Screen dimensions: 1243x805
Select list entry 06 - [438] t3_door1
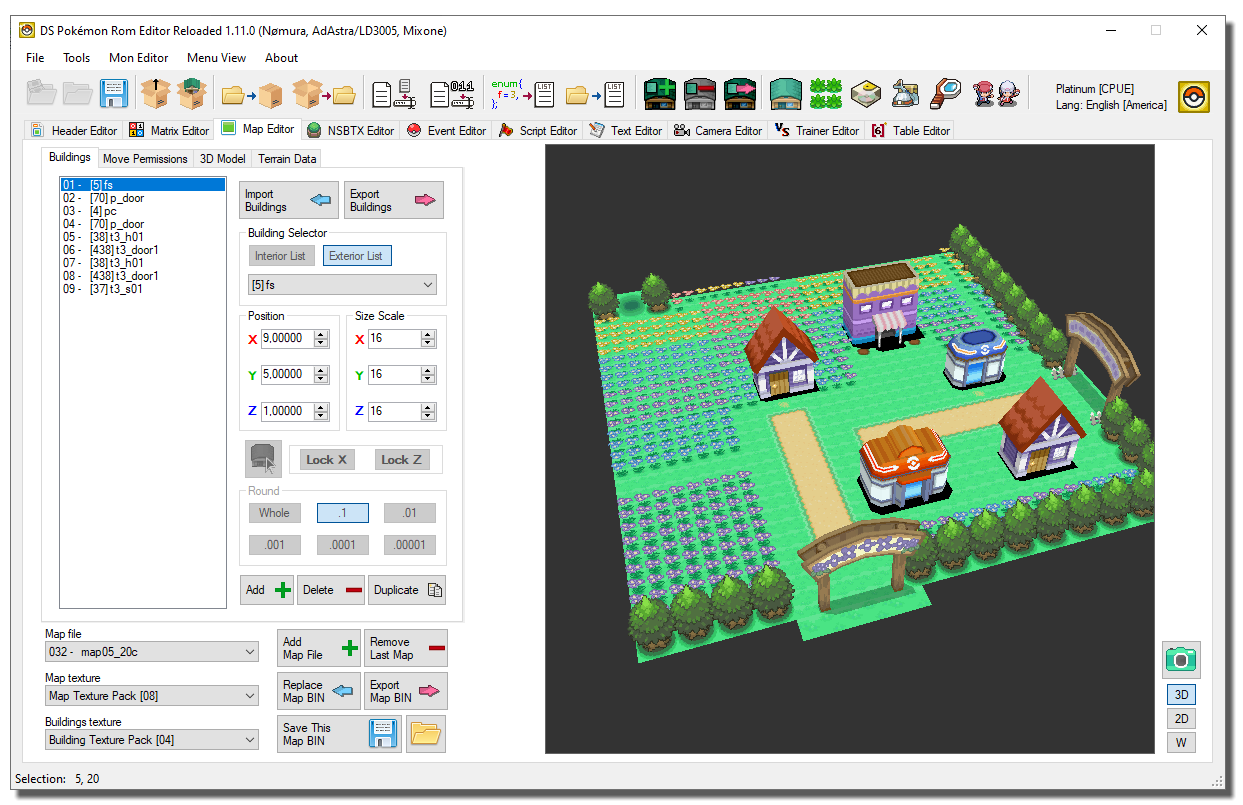(x=142, y=250)
